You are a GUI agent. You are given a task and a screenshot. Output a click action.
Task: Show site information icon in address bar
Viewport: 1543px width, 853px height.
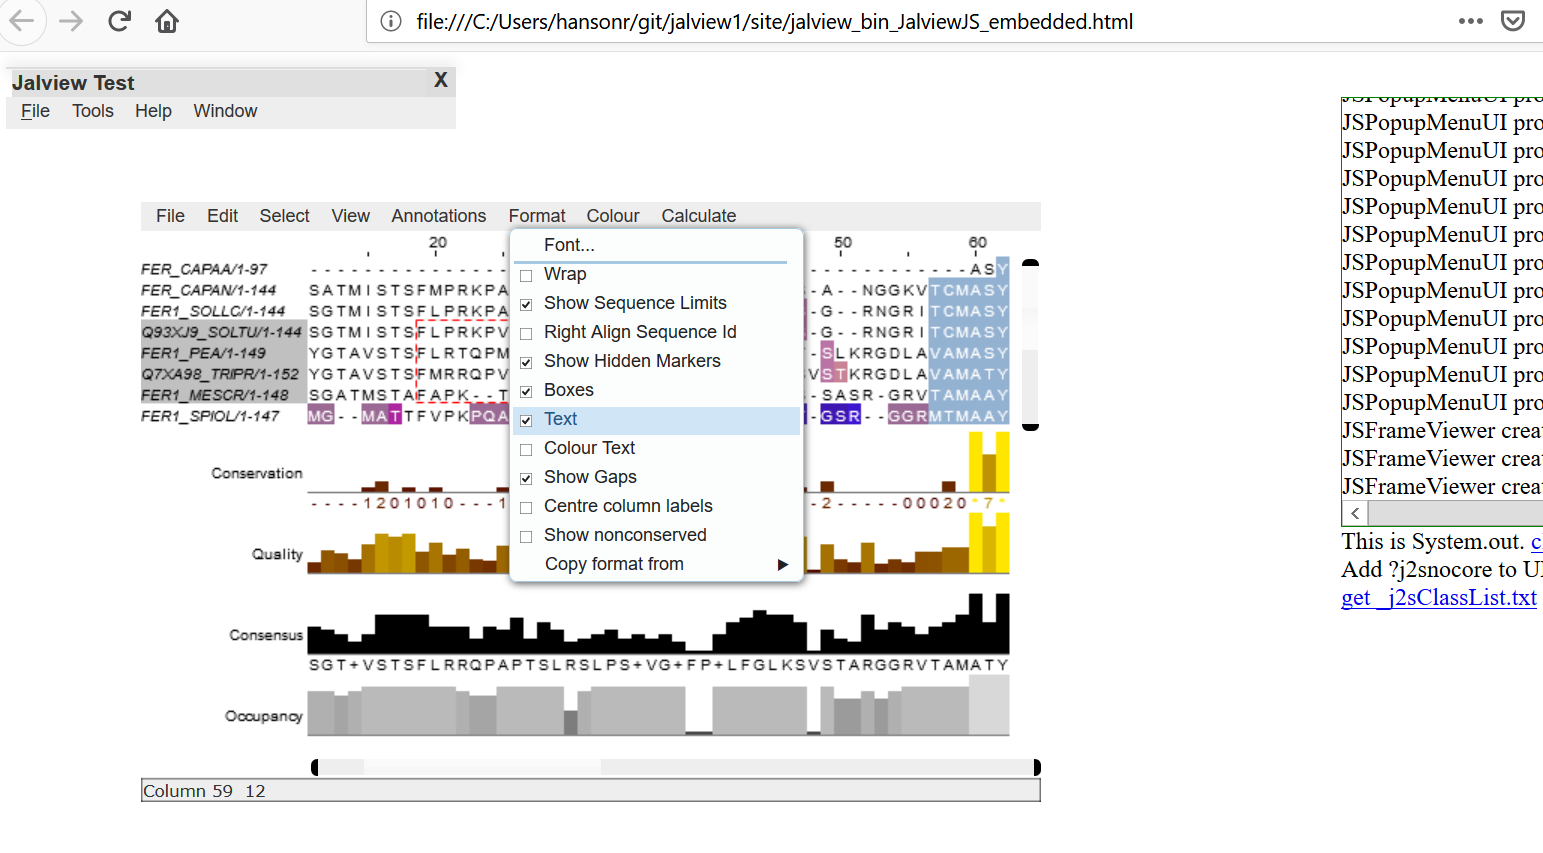point(392,21)
